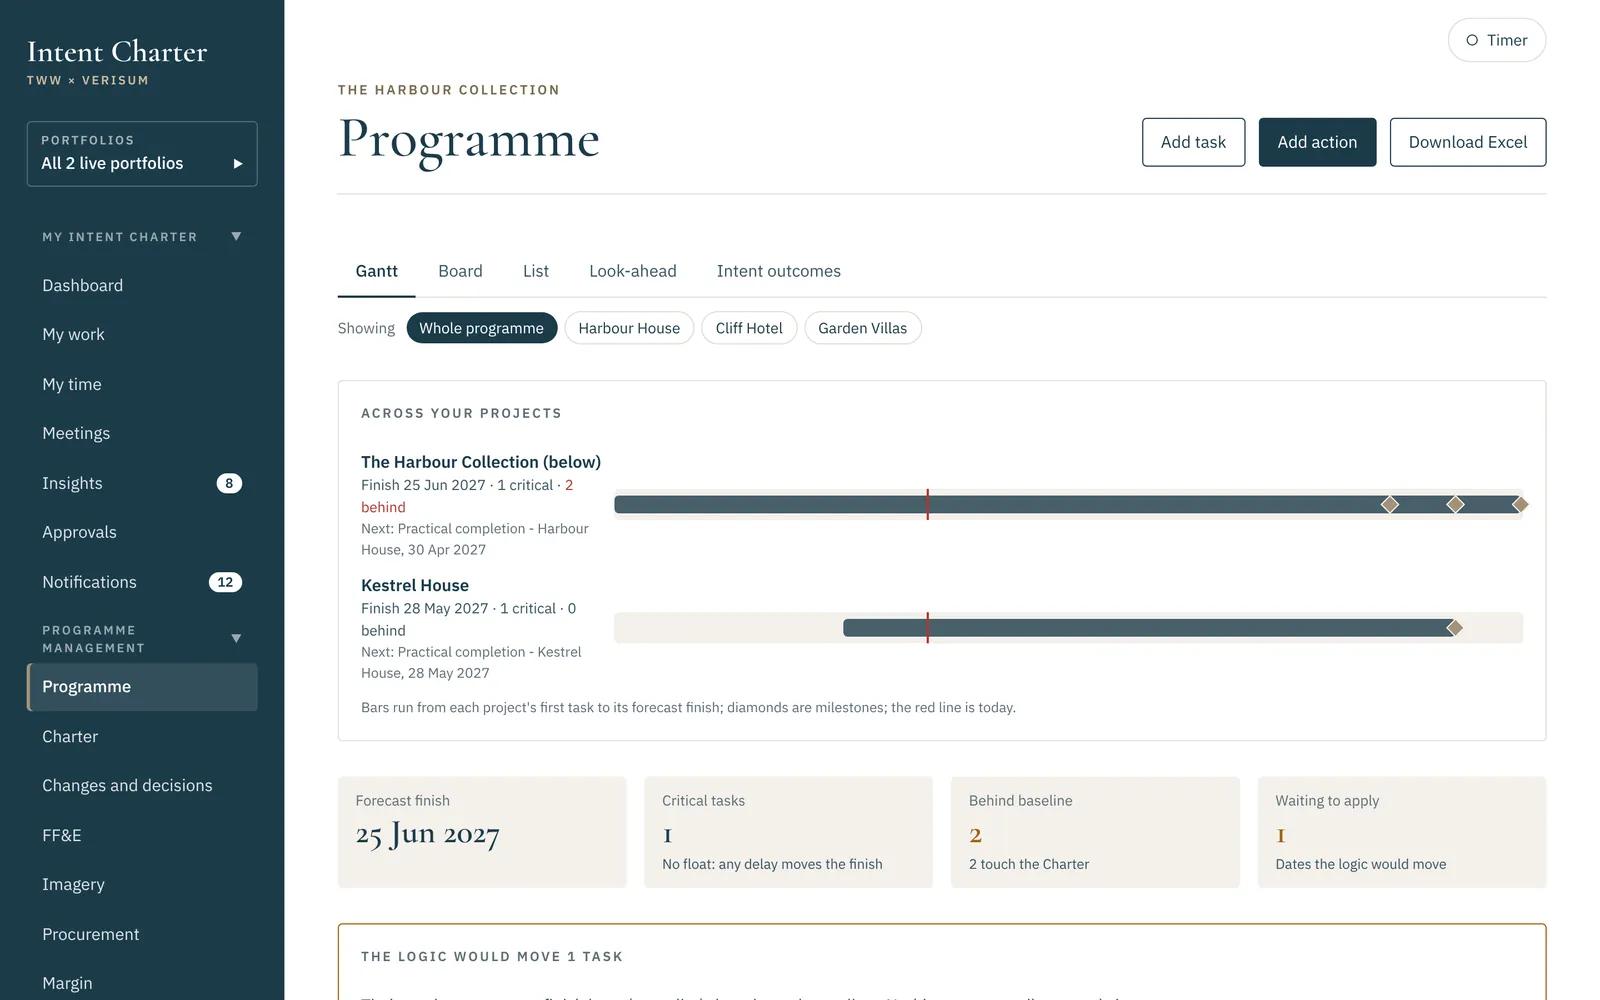Click the Waiting to apply card
Image resolution: width=1600 pixels, height=1000 pixels.
1402,832
